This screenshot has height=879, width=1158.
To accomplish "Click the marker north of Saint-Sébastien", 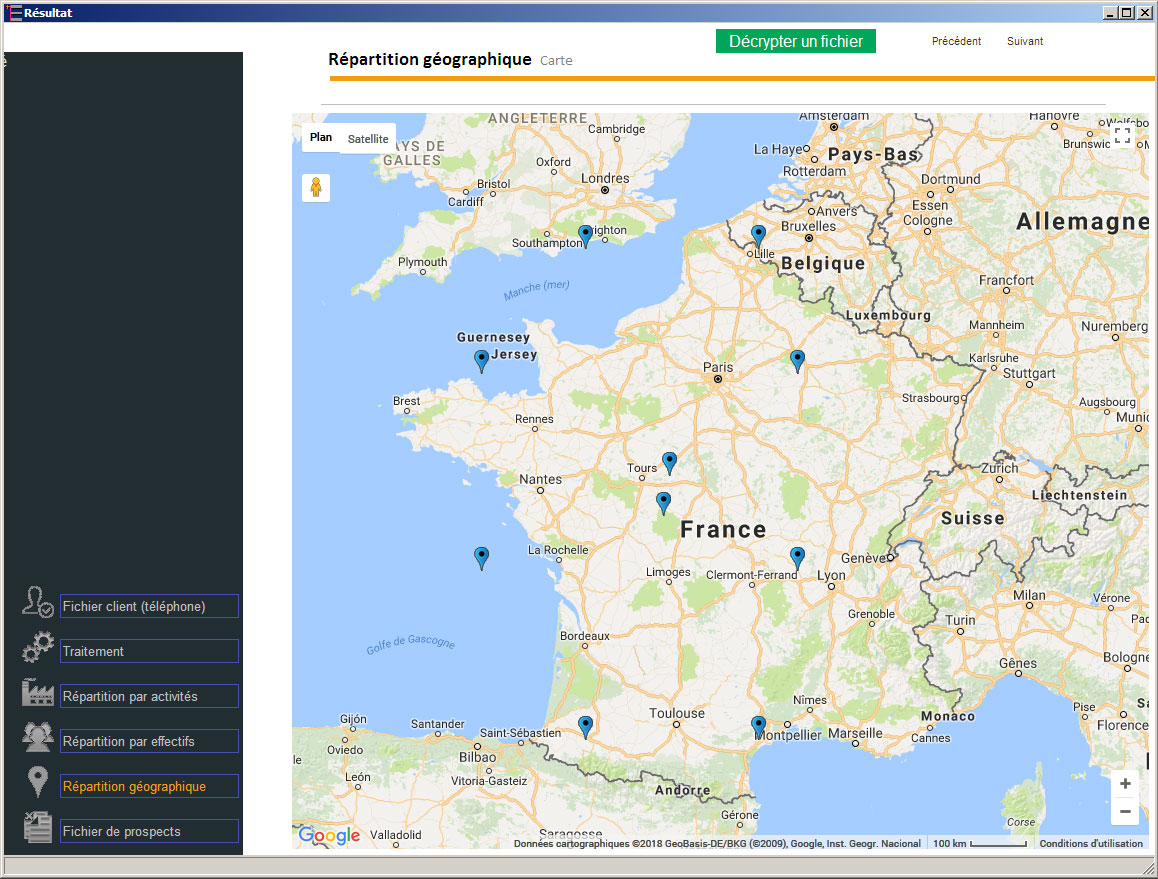I will pyautogui.click(x=585, y=727).
